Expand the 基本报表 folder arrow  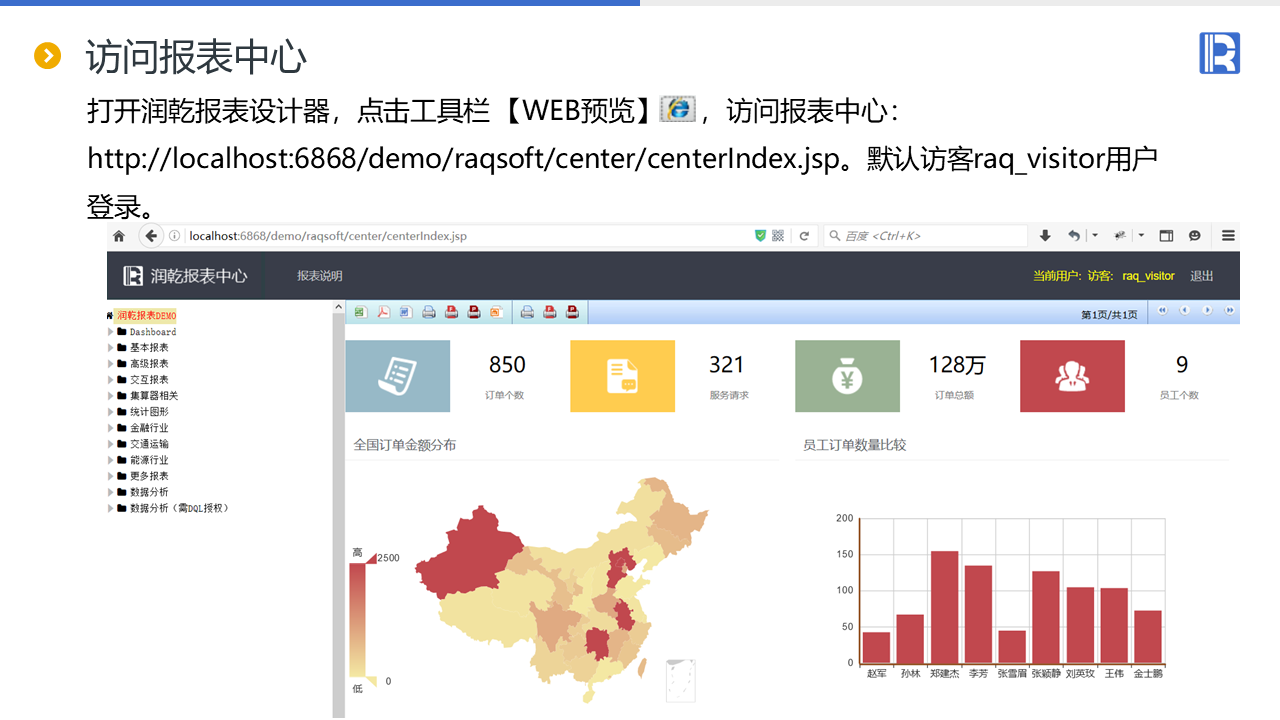pyautogui.click(x=111, y=348)
